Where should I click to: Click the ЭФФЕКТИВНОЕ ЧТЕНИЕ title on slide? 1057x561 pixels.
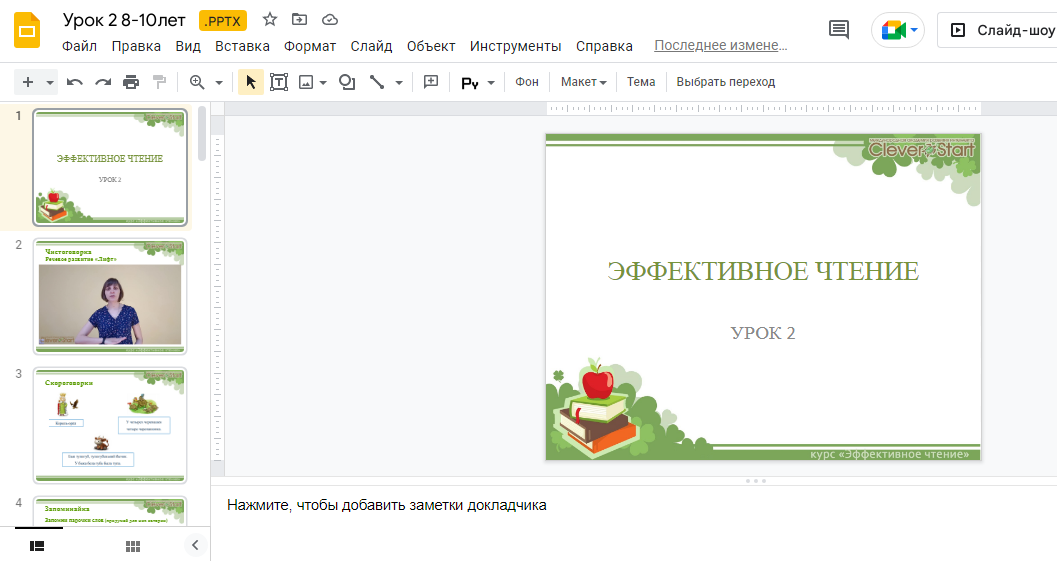click(x=763, y=271)
